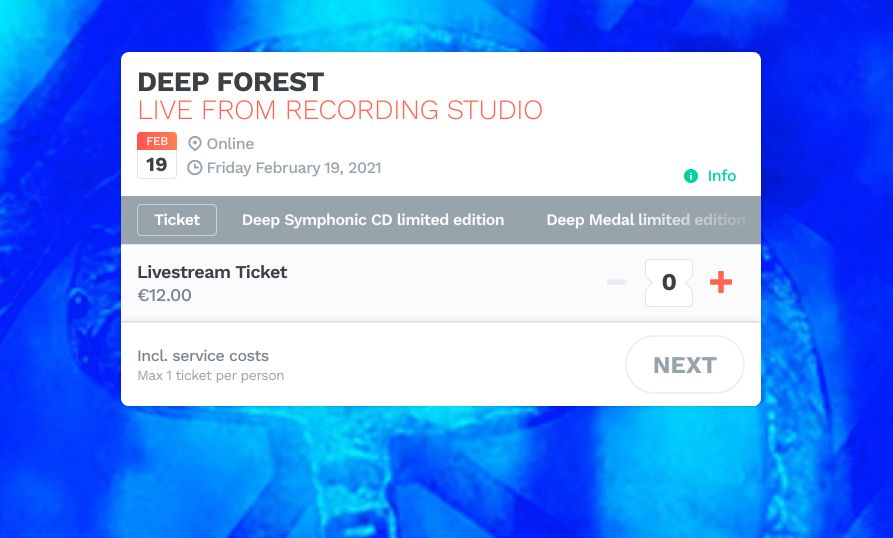The image size is (893, 538).
Task: Click the DEEP FOREST event title
Action: [231, 82]
